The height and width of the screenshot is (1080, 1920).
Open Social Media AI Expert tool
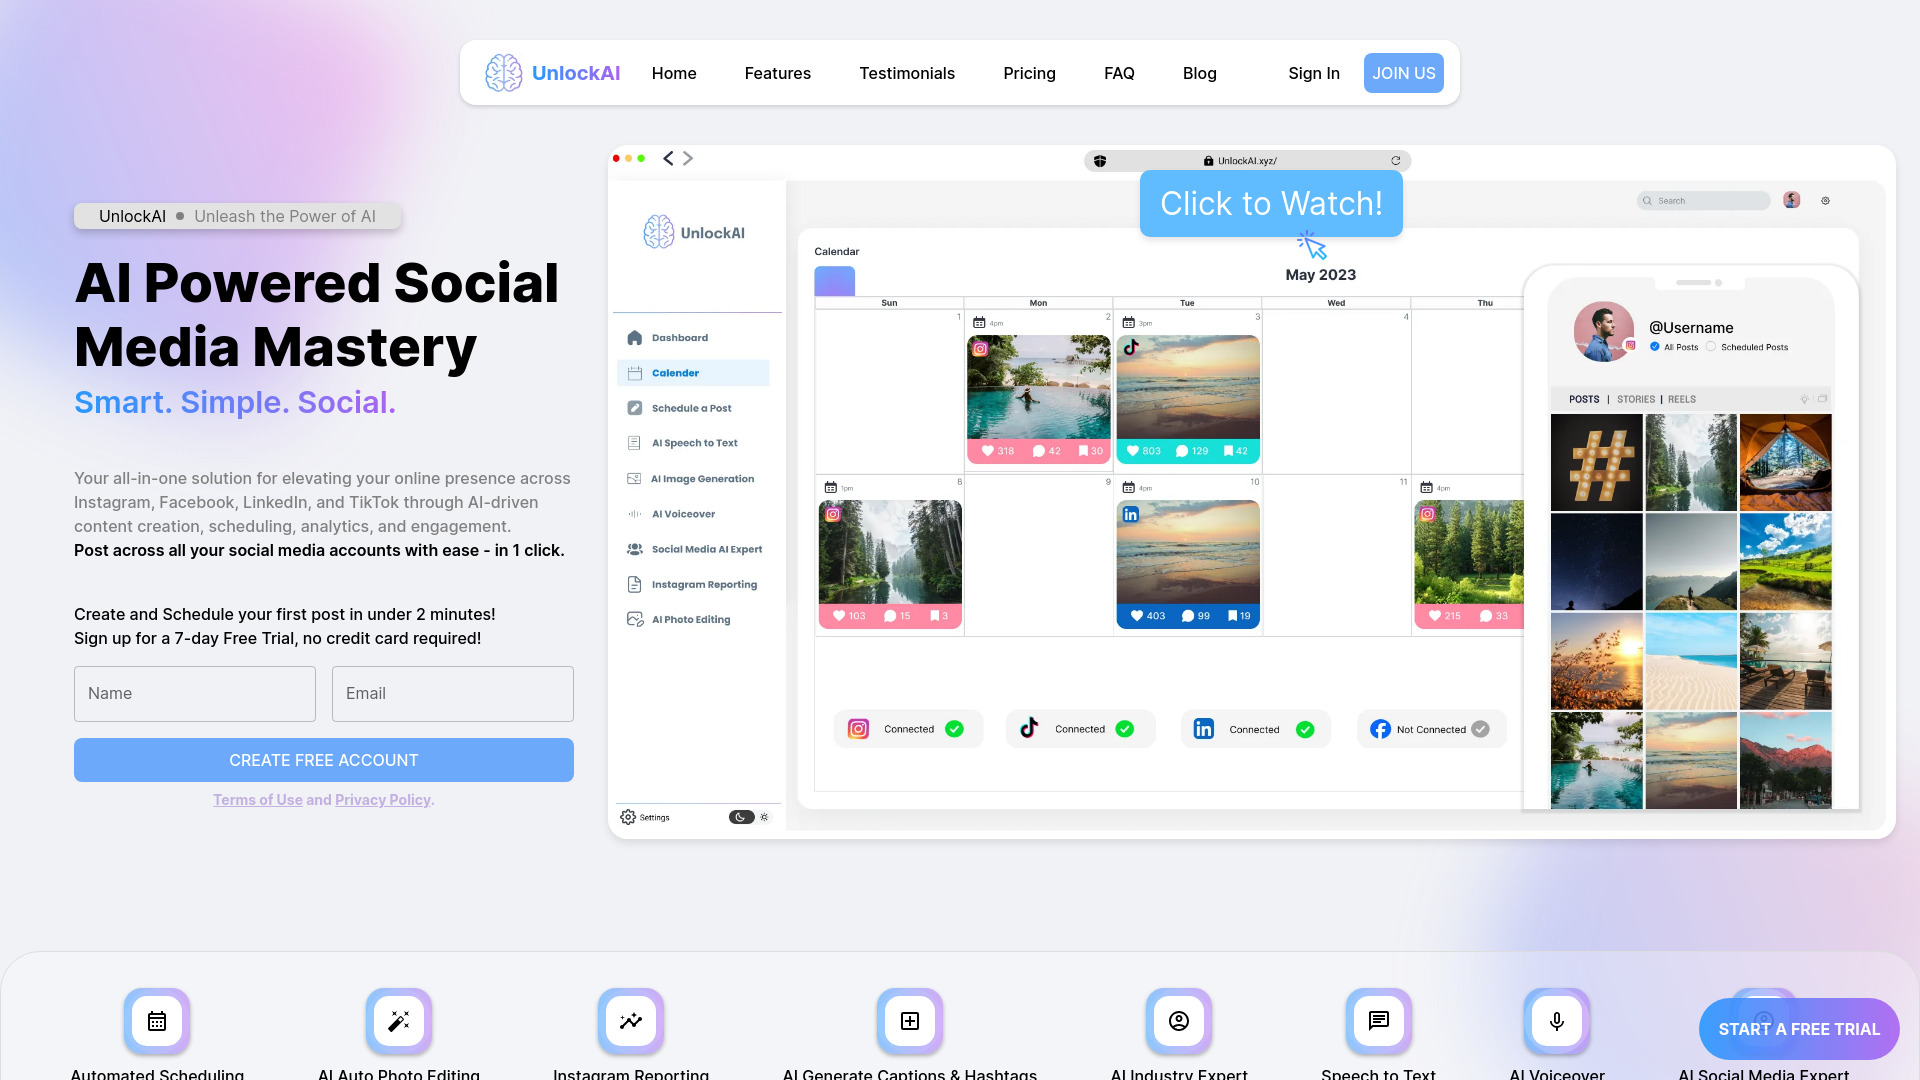(705, 549)
